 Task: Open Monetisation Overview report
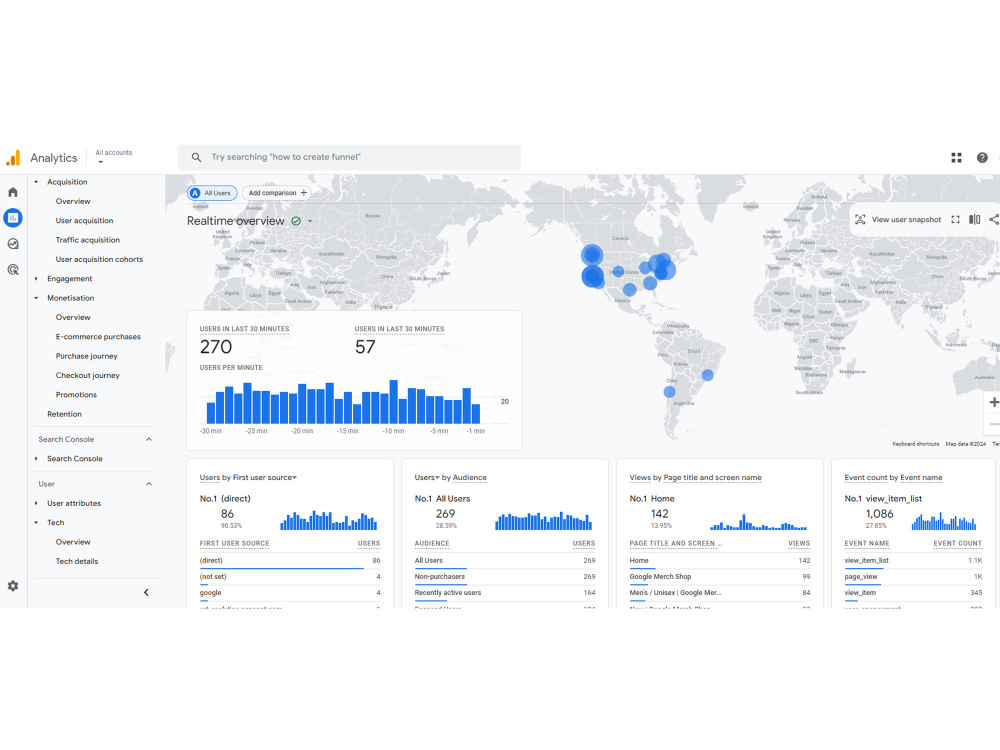[73, 318]
